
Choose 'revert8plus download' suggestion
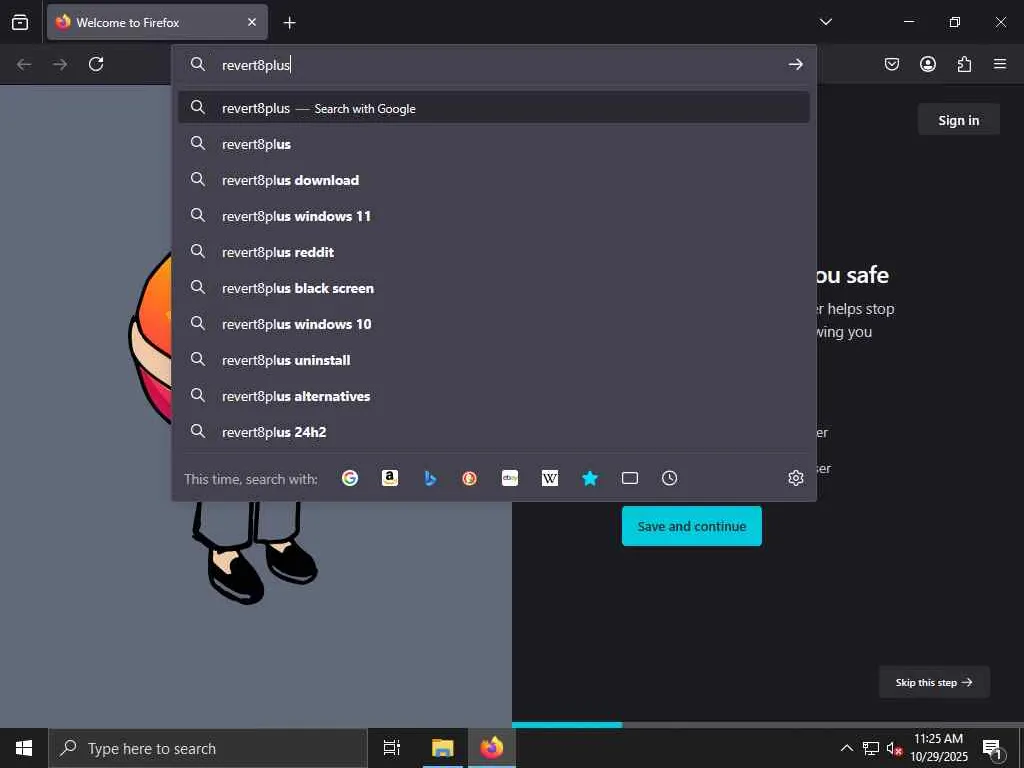[494, 180]
